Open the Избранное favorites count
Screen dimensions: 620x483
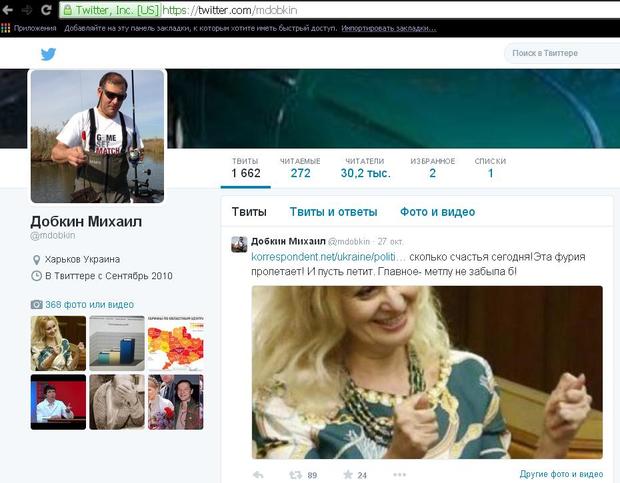(432, 168)
